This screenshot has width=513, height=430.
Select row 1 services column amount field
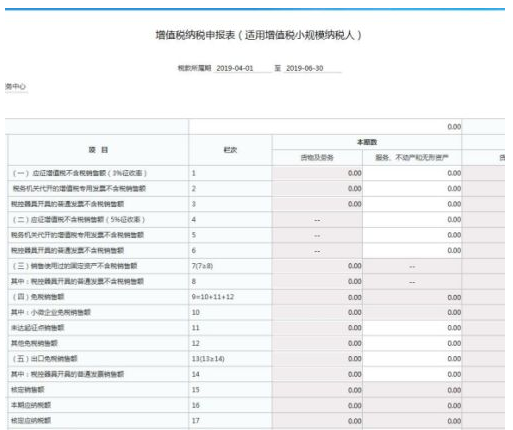(412, 173)
